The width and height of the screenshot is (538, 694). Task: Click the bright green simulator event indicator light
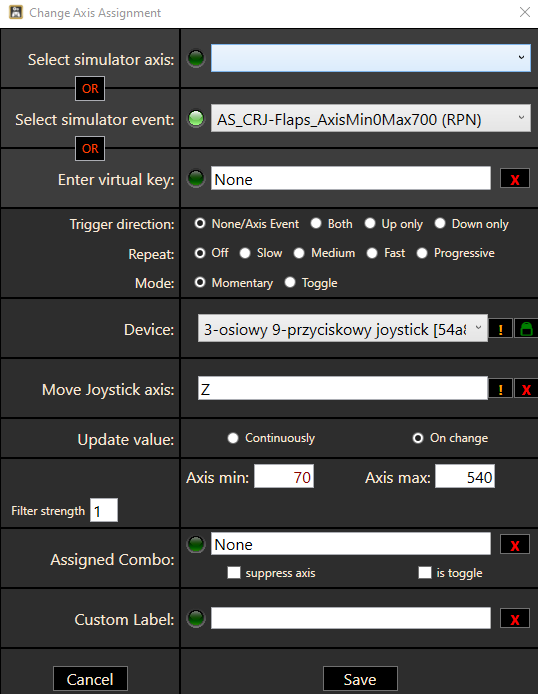(196, 118)
